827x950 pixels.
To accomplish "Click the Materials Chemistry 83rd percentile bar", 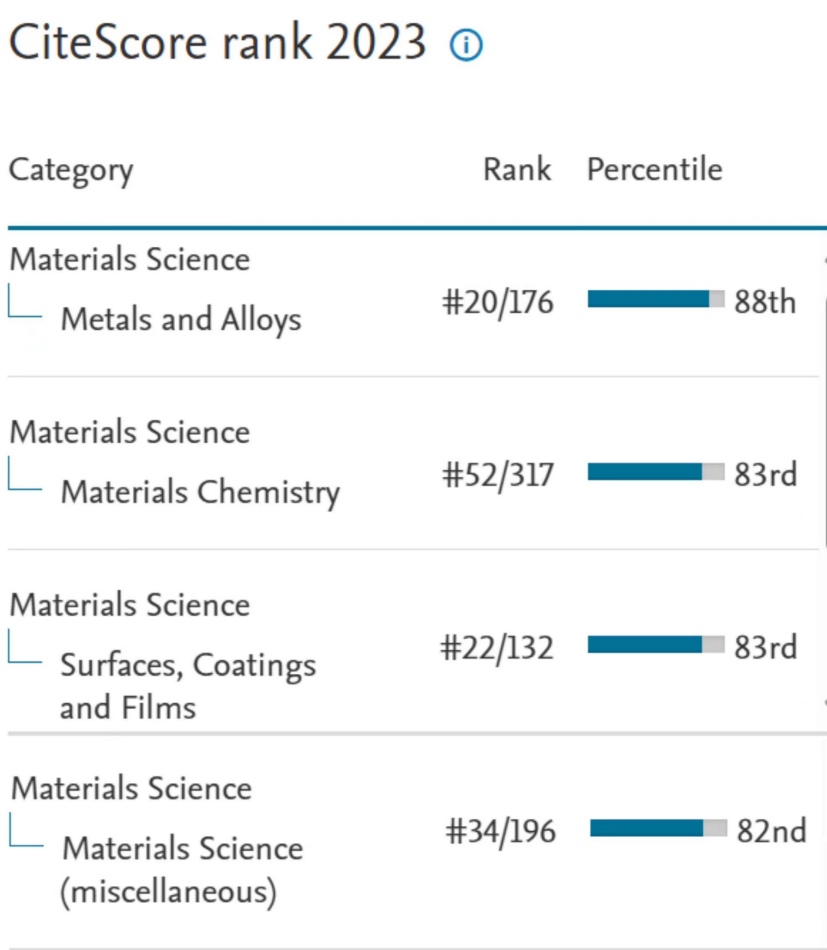I will [656, 472].
